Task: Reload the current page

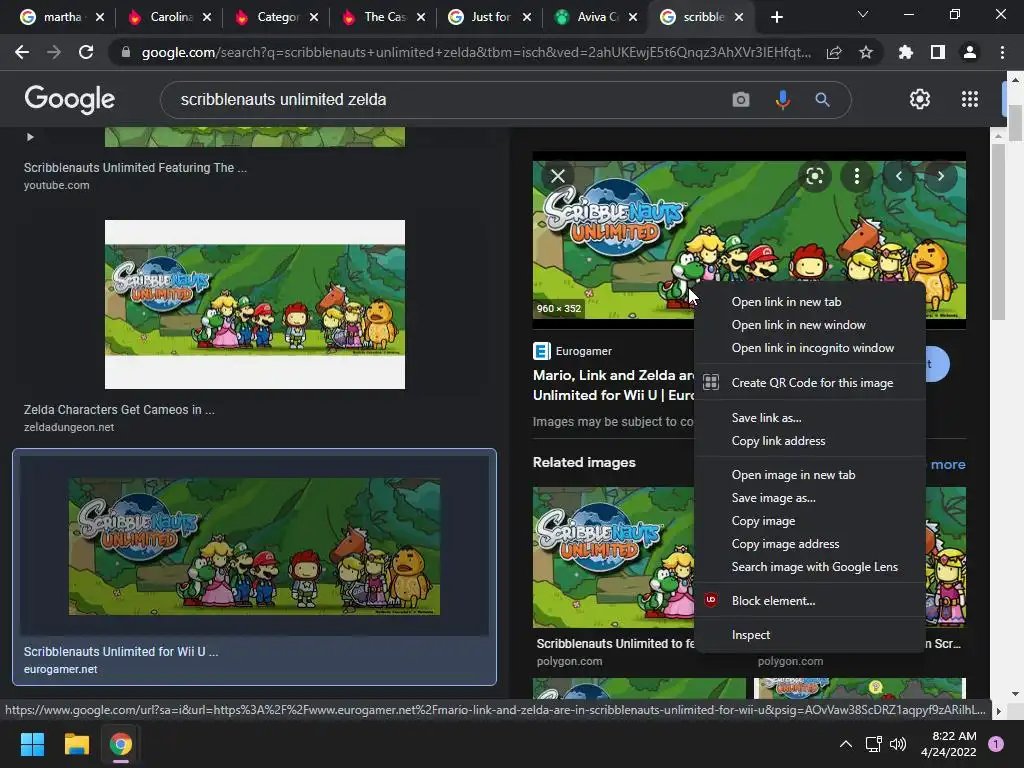Action: pyautogui.click(x=86, y=52)
